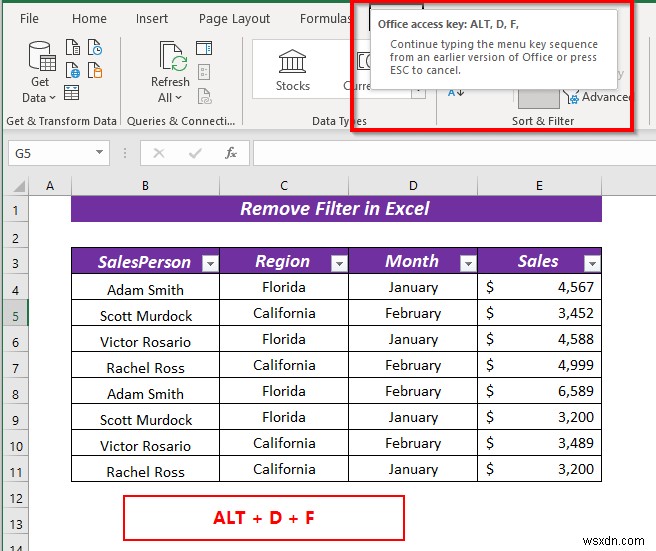
Task: Select row 1 header
Action: 15,210
